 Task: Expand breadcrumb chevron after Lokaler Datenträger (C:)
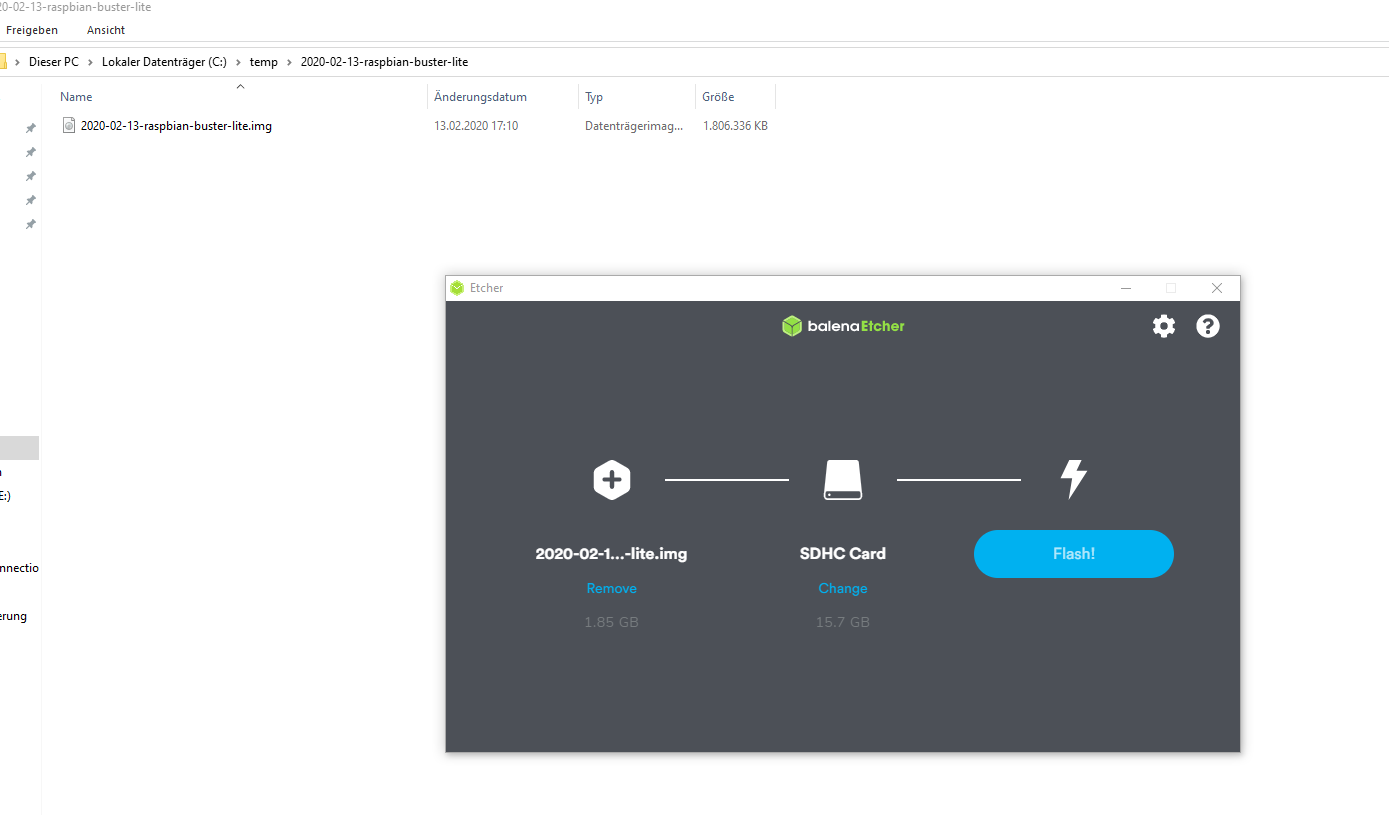[x=239, y=62]
